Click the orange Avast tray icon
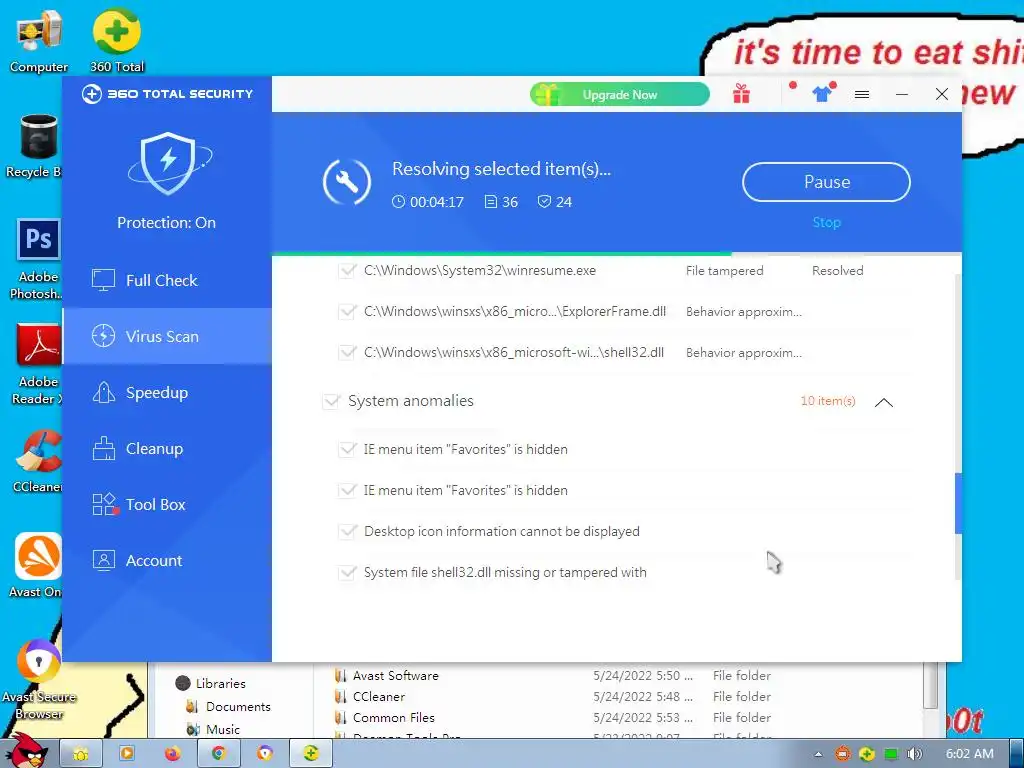Screen dimensions: 1024x768 pos(842,754)
